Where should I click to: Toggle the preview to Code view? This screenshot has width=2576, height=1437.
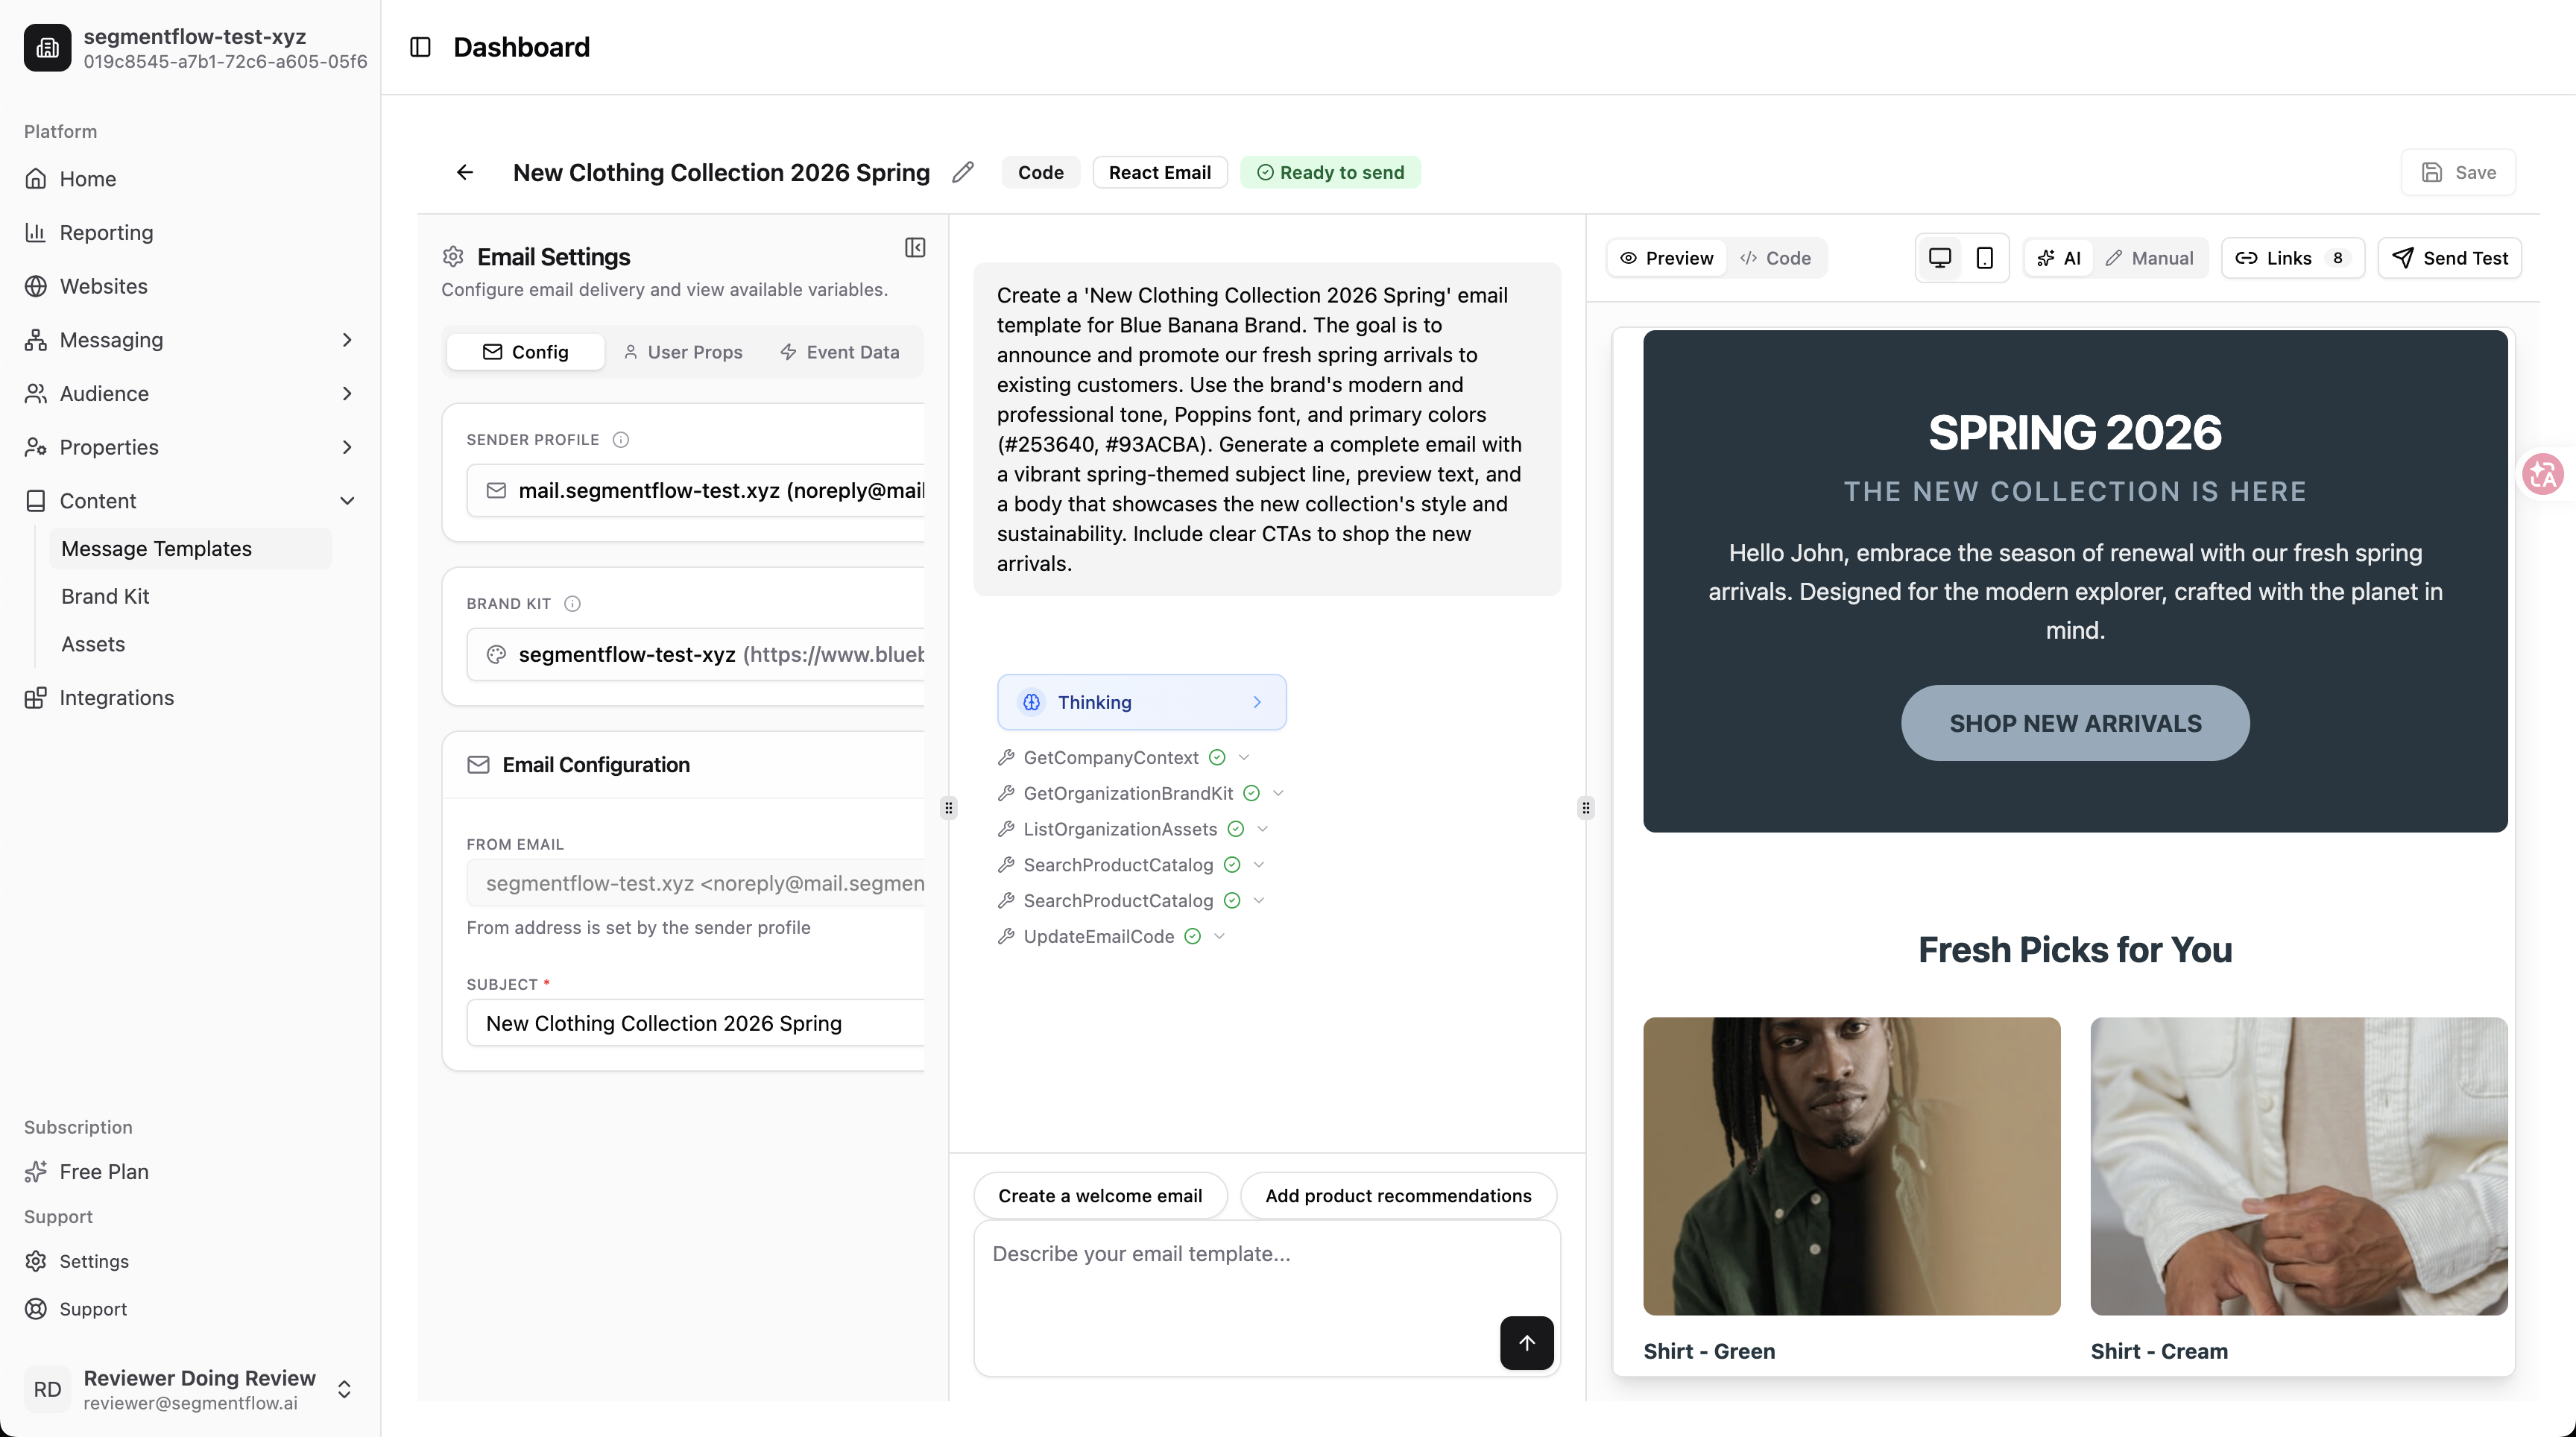pos(1777,258)
